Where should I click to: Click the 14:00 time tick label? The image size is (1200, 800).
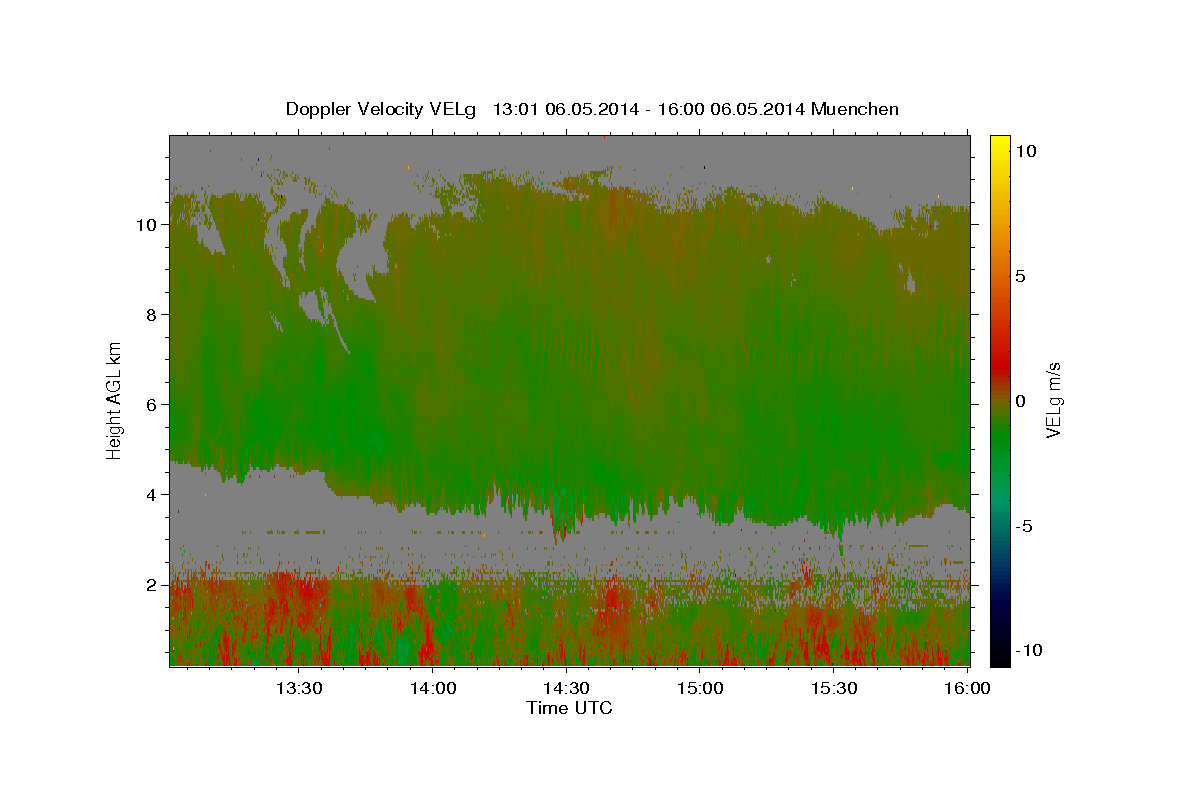432,688
